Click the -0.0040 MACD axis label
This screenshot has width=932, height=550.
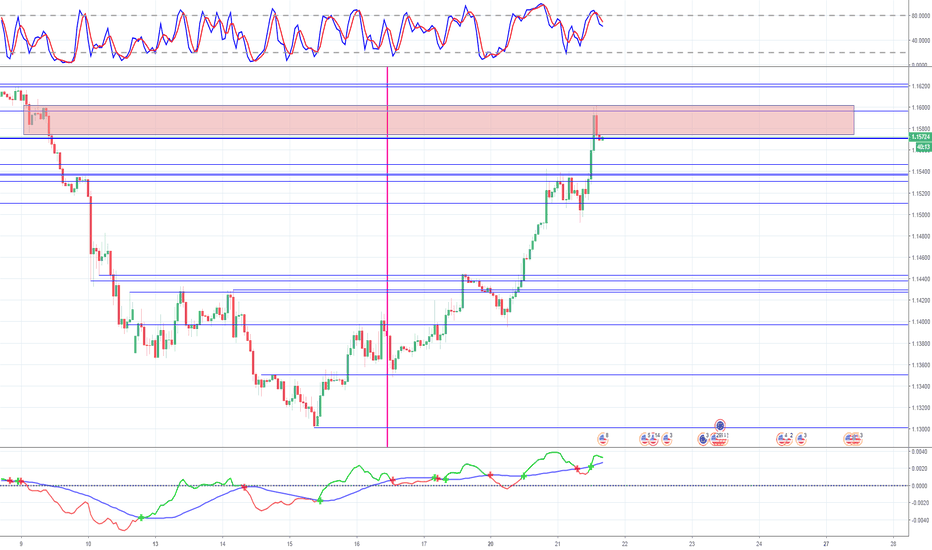point(919,520)
